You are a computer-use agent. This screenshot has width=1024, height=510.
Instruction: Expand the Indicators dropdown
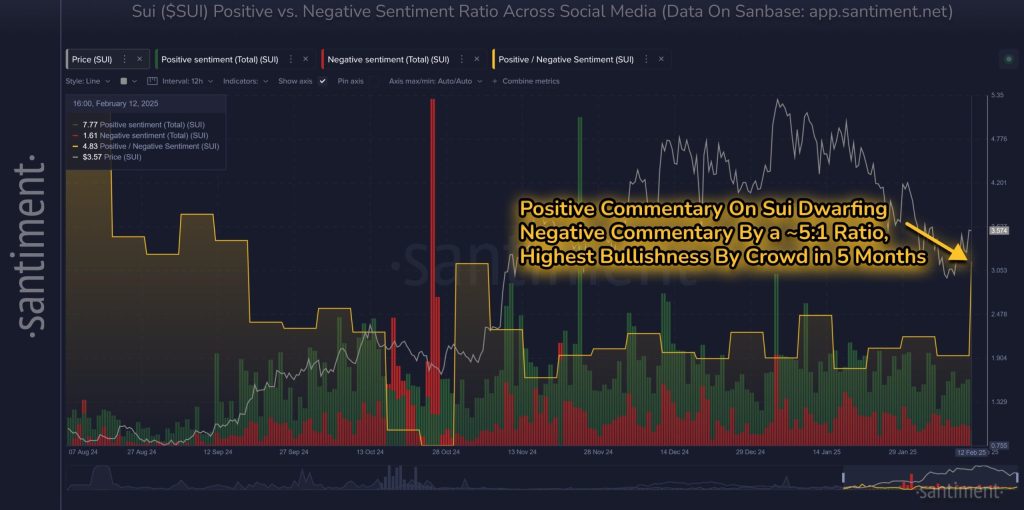point(246,81)
